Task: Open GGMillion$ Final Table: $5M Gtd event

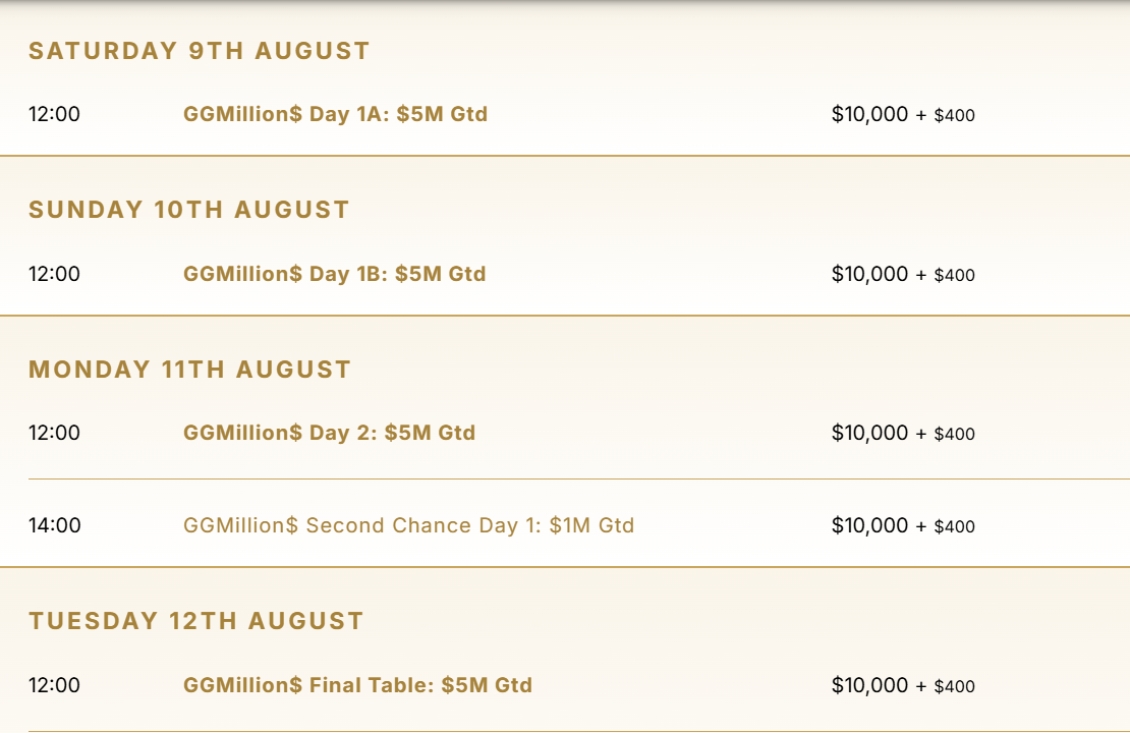Action: [357, 685]
